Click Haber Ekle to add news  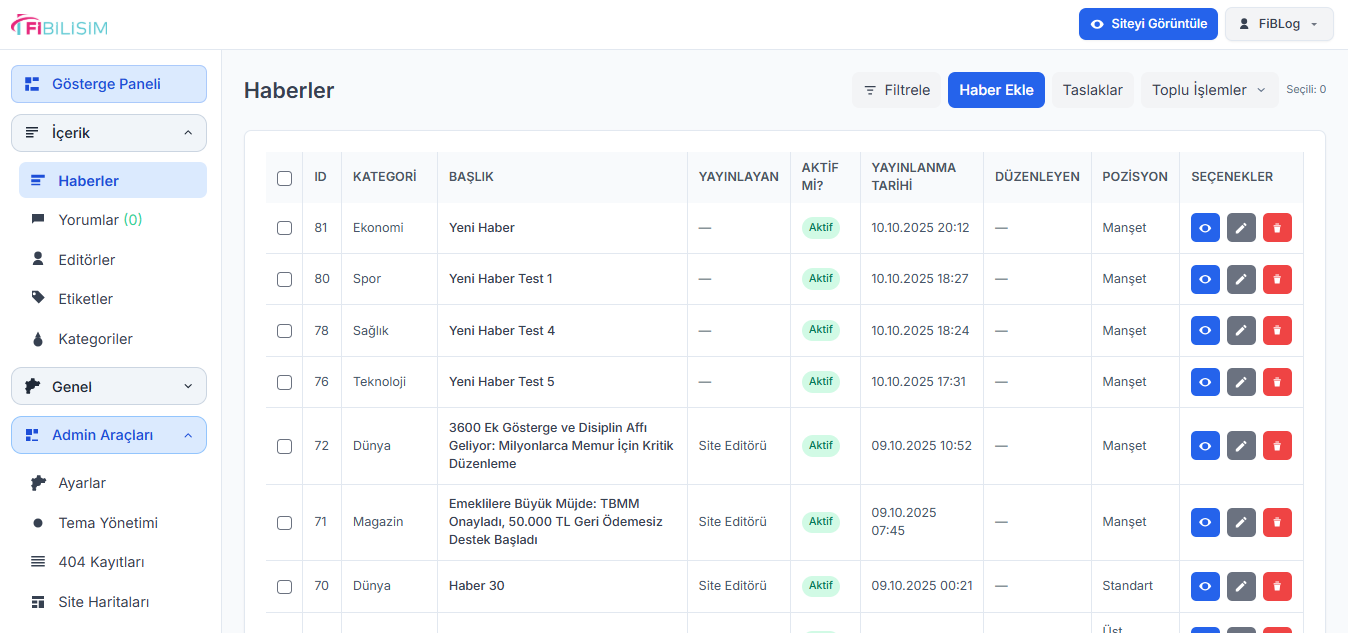tap(996, 90)
